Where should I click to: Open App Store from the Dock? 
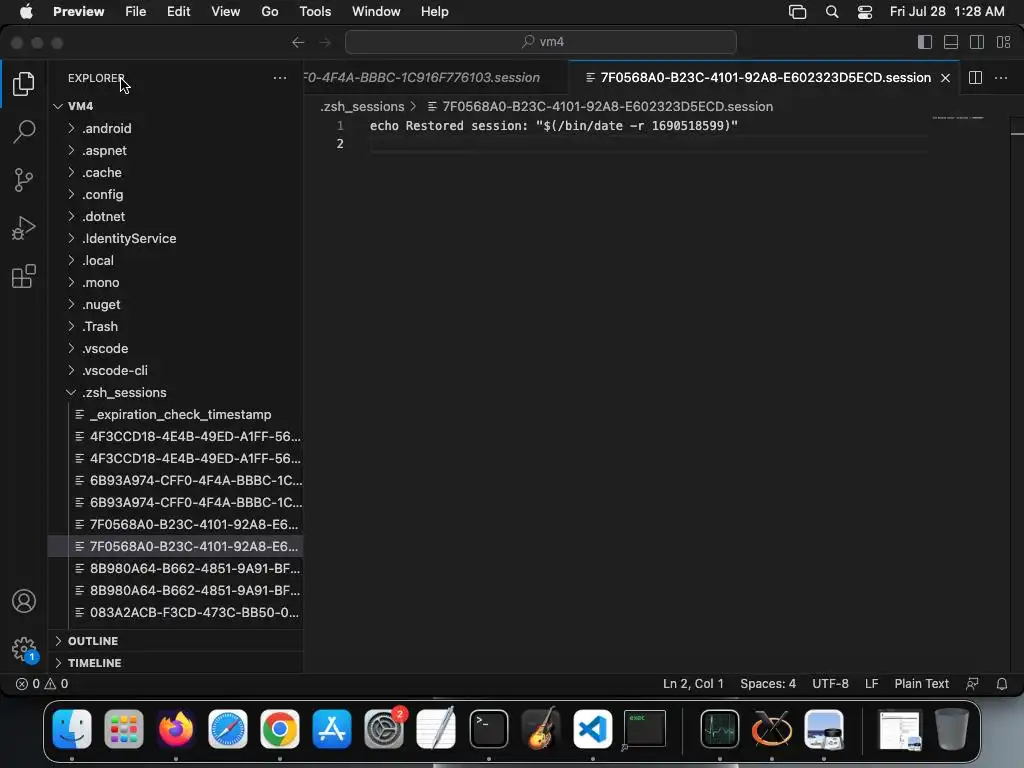332,729
